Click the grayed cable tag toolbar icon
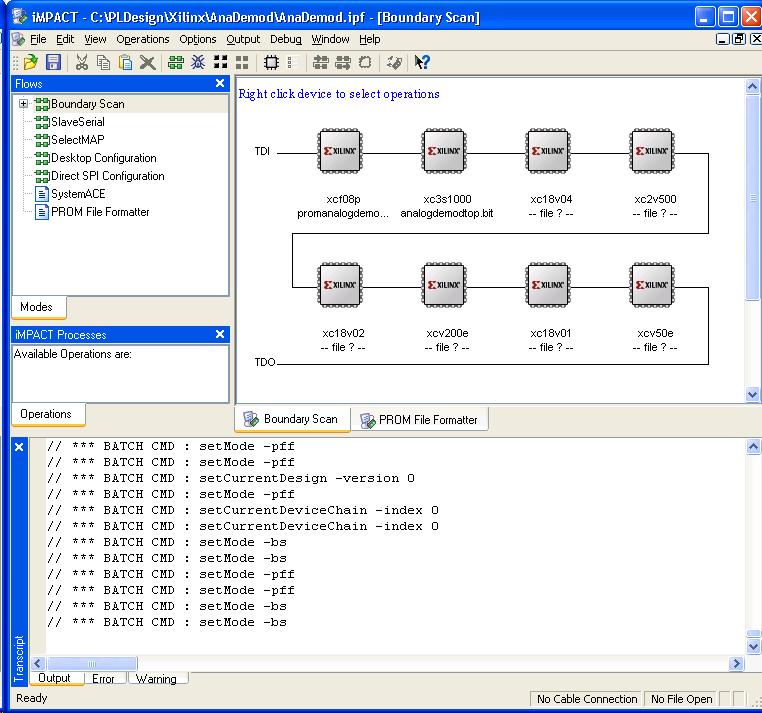The image size is (762, 713). point(394,62)
